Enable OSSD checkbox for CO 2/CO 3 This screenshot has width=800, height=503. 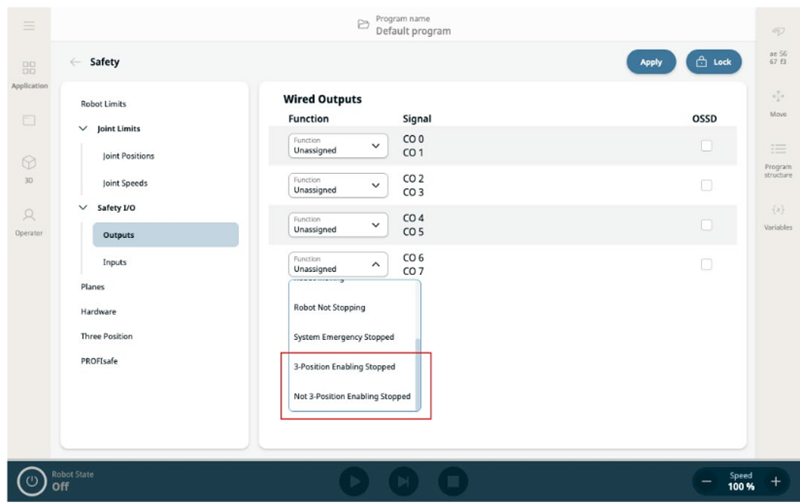tap(706, 185)
